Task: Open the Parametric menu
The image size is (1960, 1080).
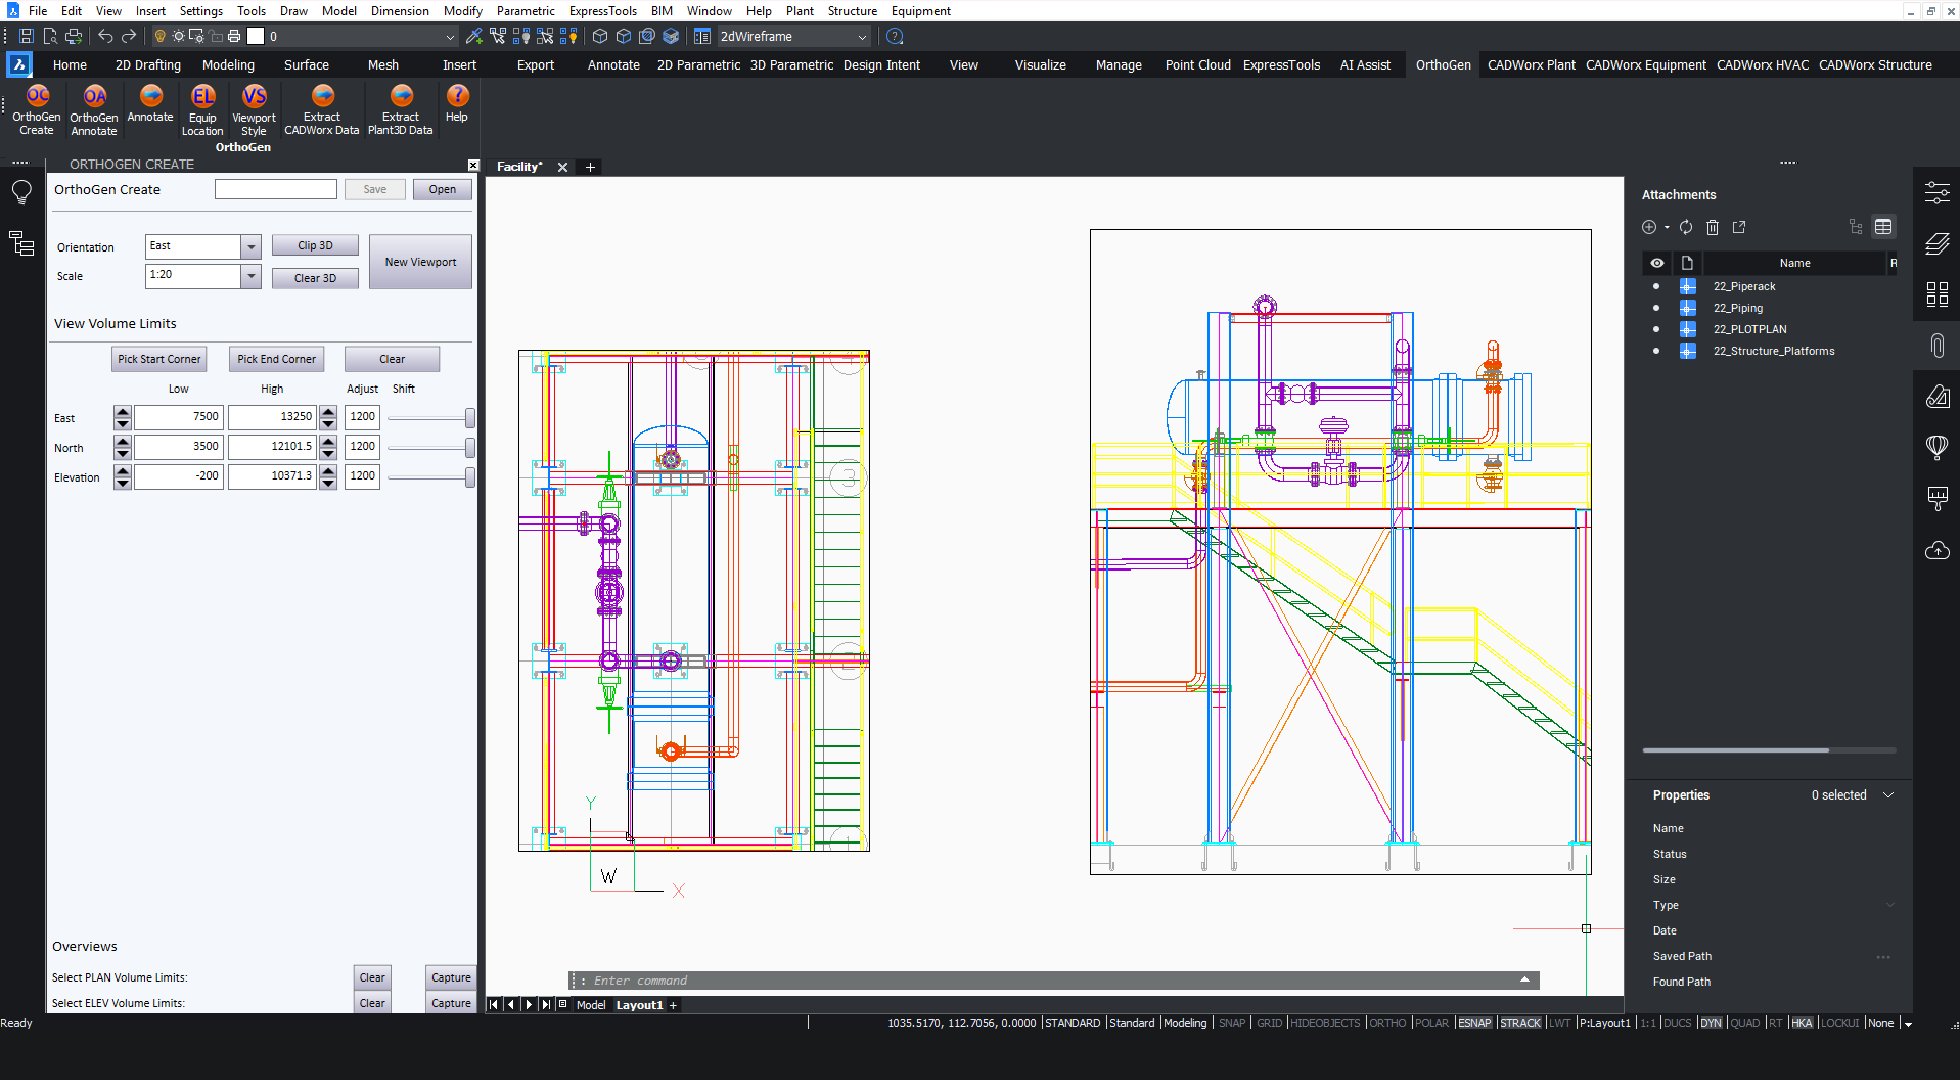Action: 525,11
